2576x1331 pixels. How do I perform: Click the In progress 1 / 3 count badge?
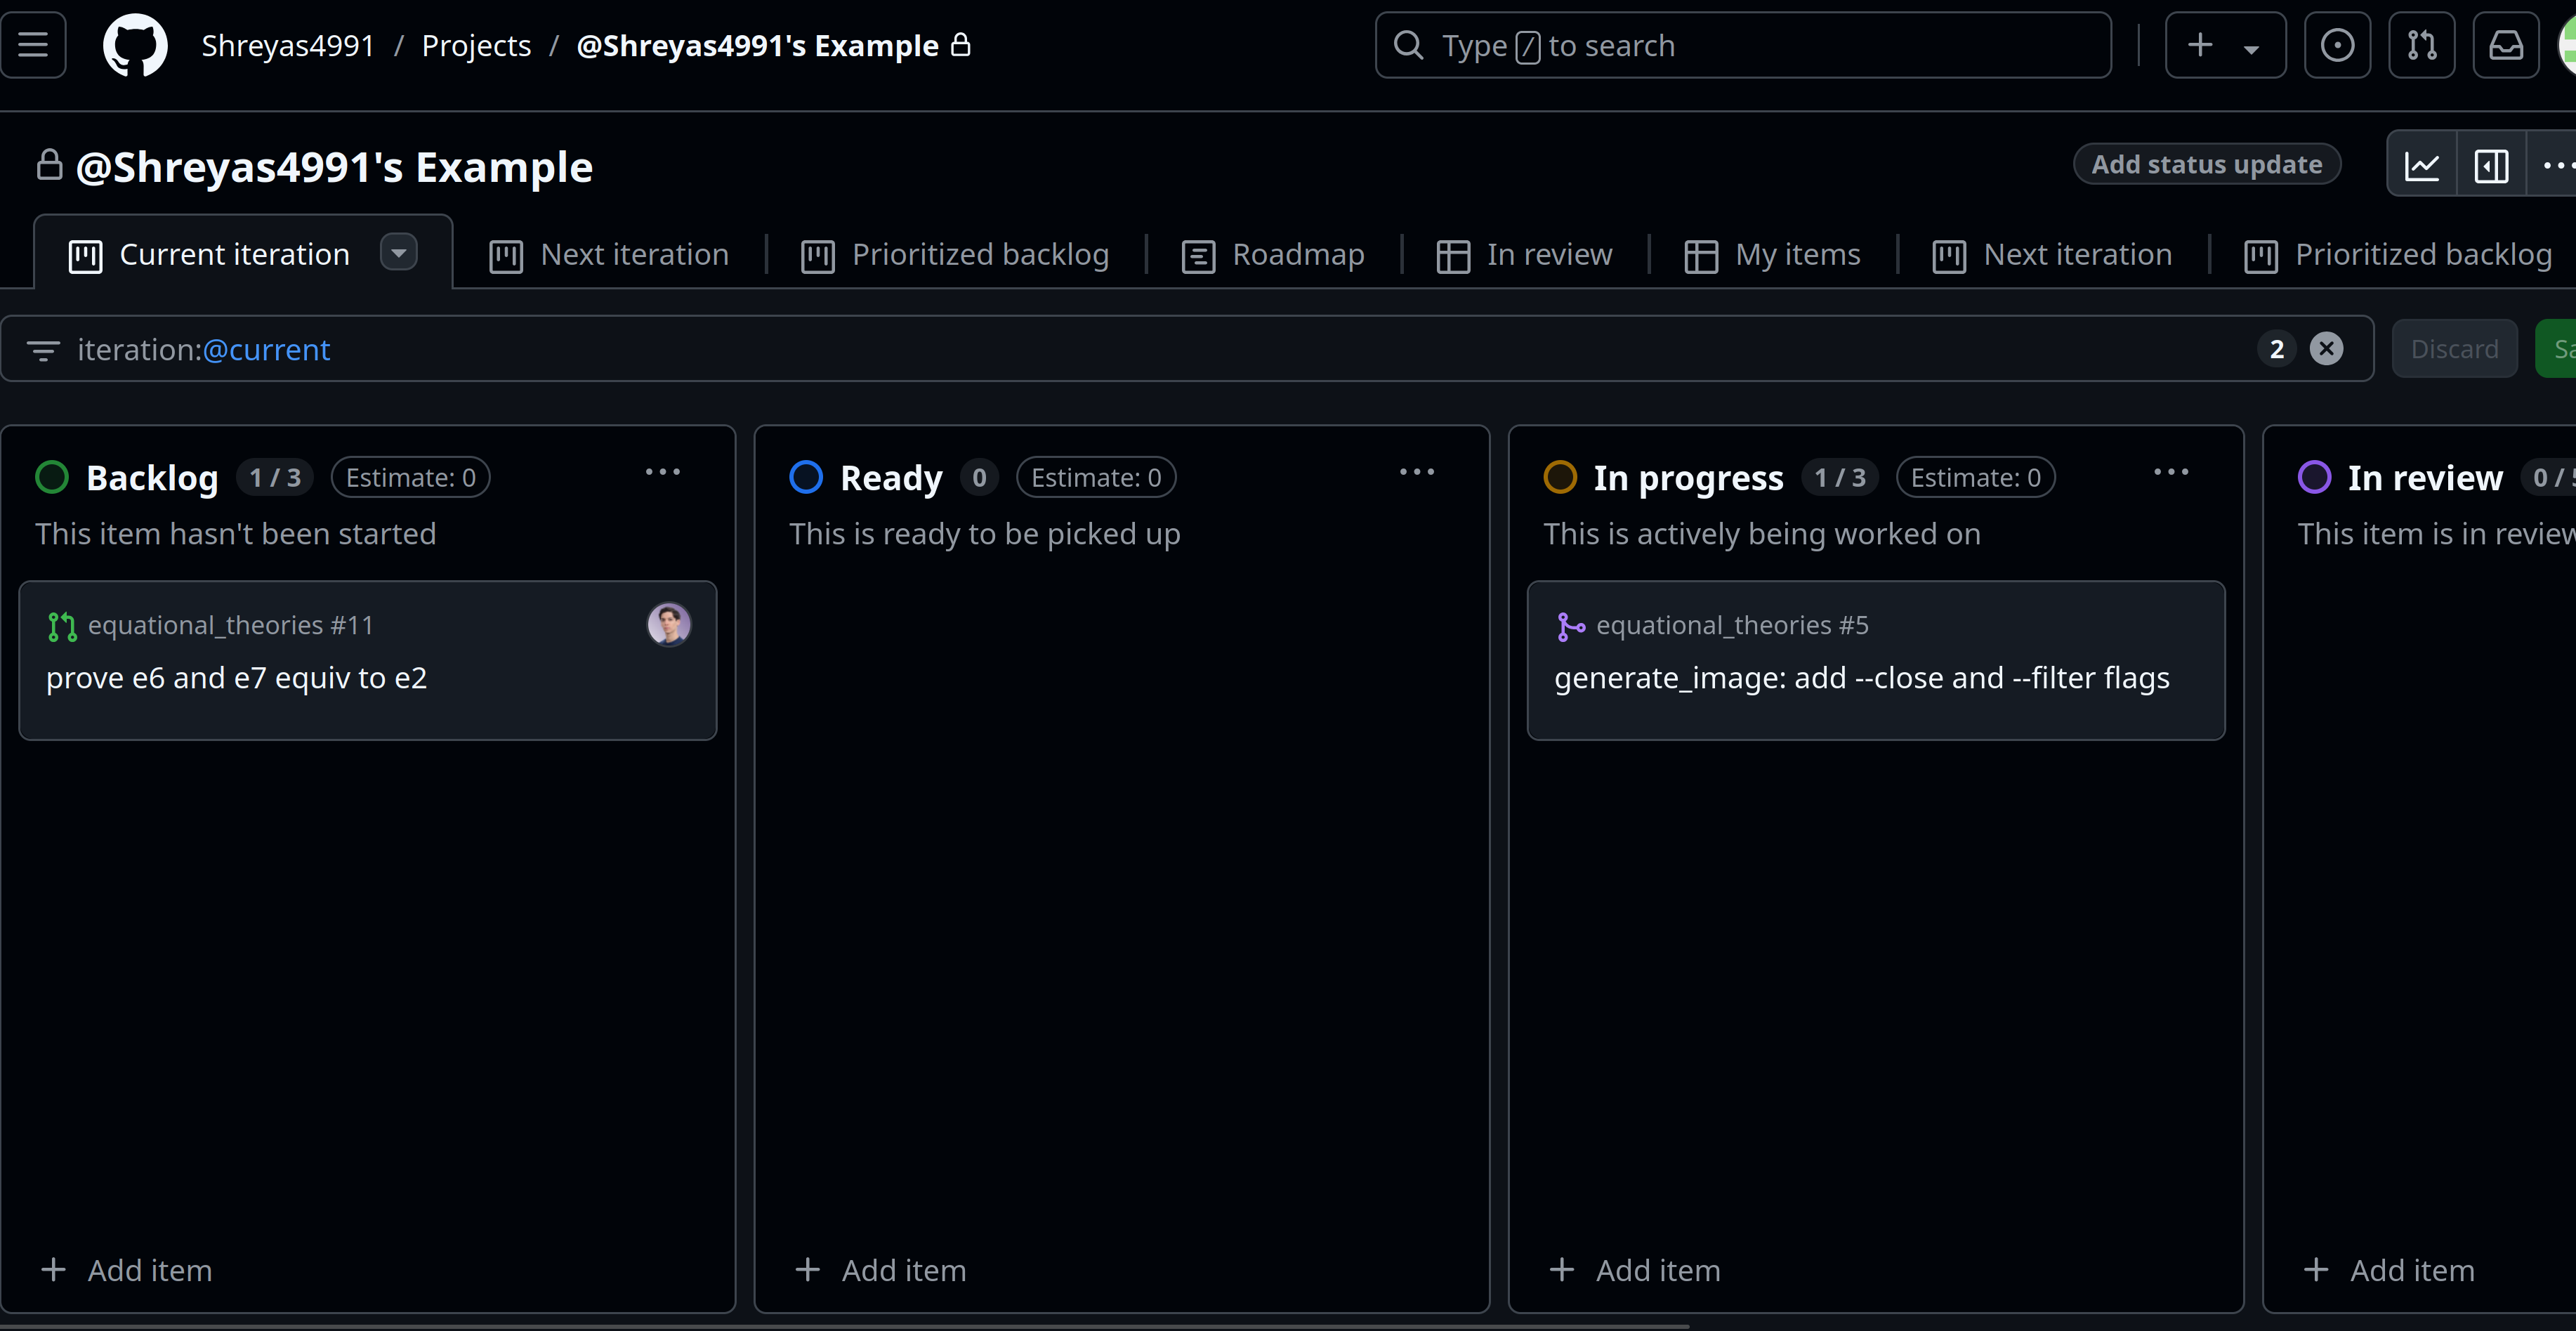tap(1840, 477)
